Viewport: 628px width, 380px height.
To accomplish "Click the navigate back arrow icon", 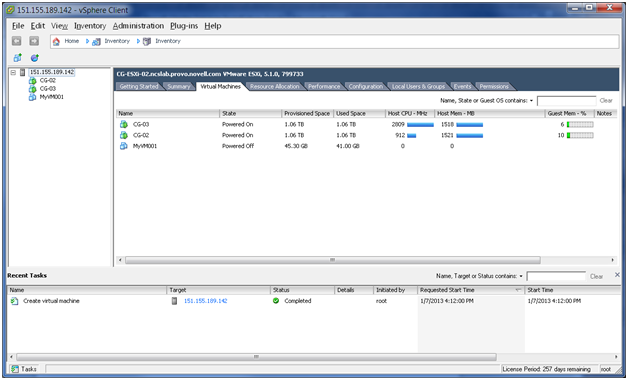I will [x=16, y=41].
